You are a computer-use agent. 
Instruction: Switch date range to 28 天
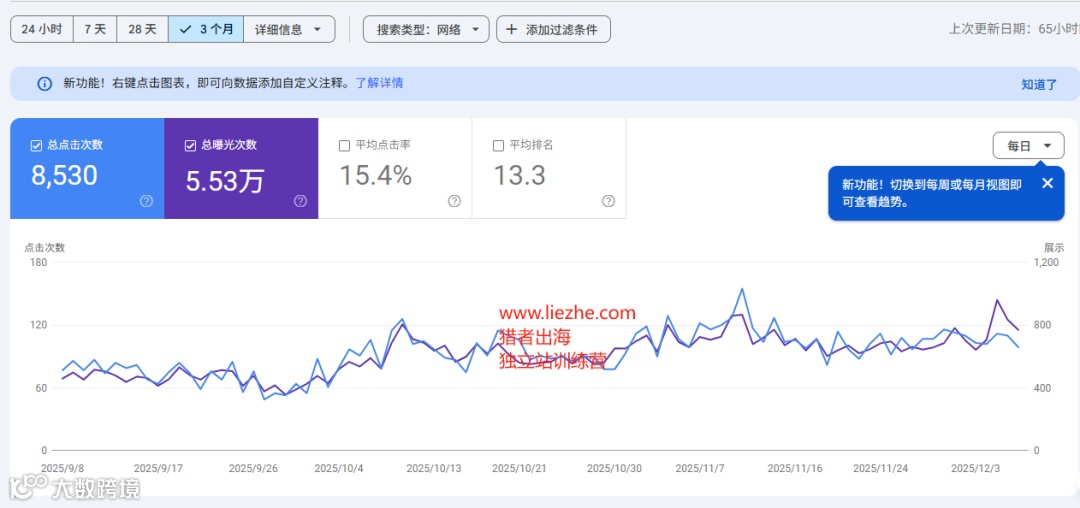143,30
